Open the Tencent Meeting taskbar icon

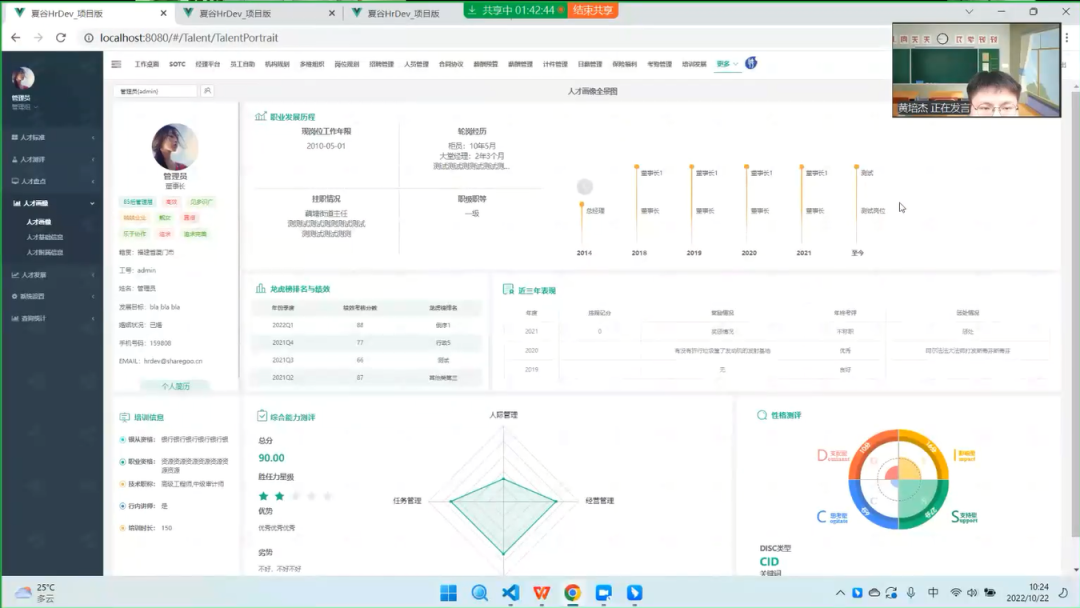click(x=603, y=593)
